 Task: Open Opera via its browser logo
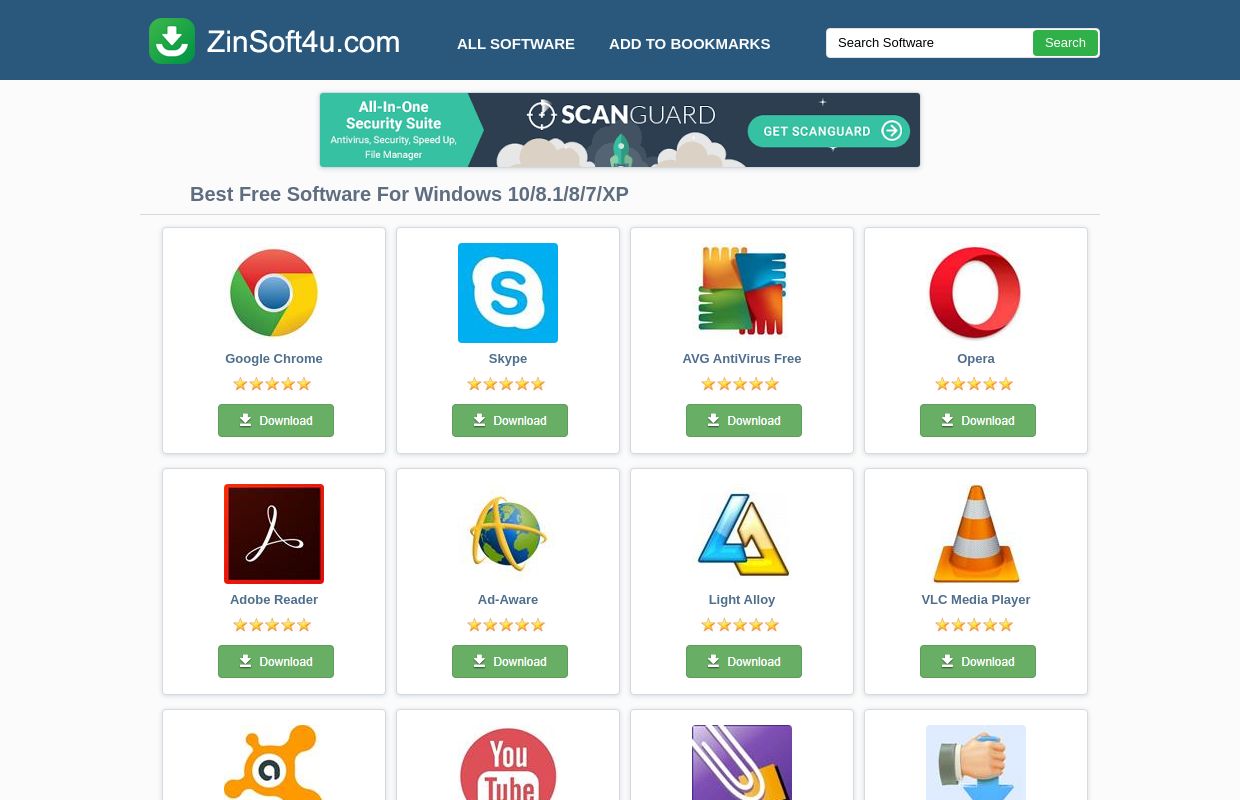(975, 292)
